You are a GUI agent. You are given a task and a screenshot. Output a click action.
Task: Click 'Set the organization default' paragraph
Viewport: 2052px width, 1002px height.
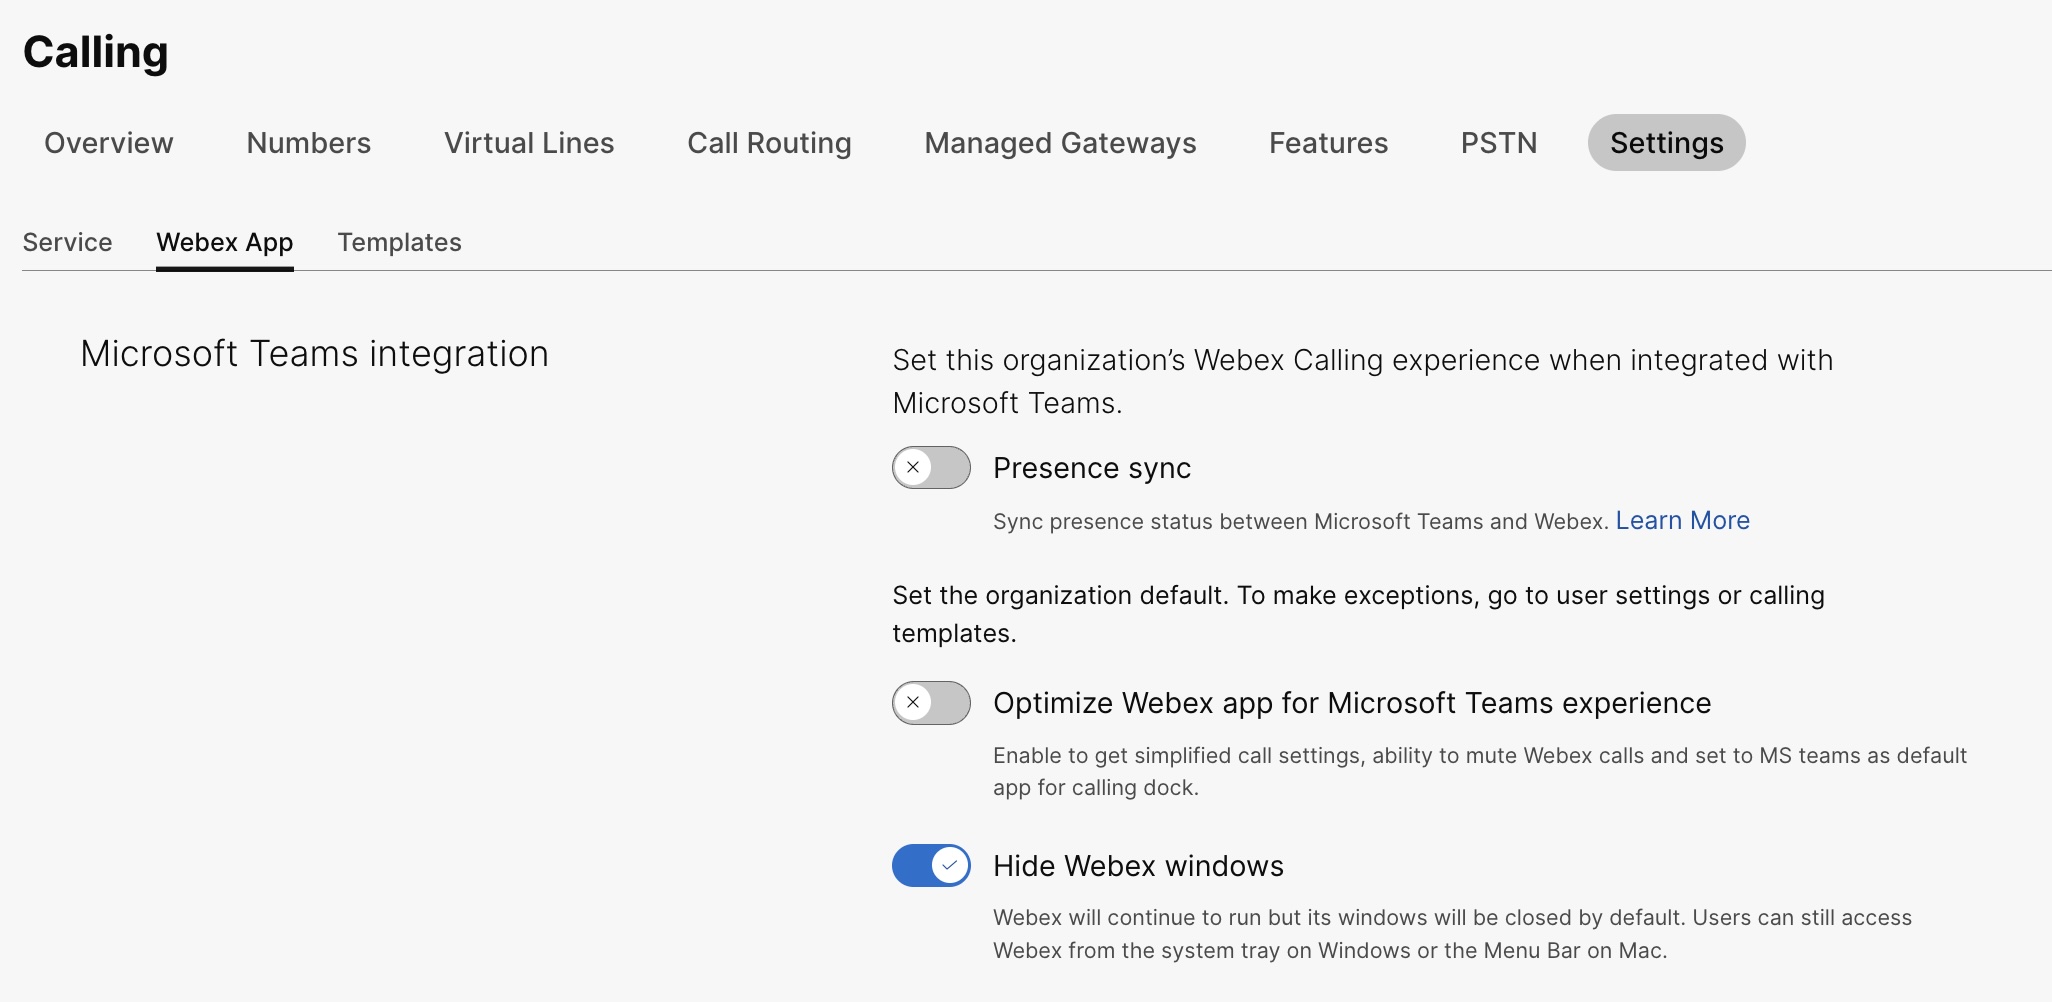pos(1358,614)
